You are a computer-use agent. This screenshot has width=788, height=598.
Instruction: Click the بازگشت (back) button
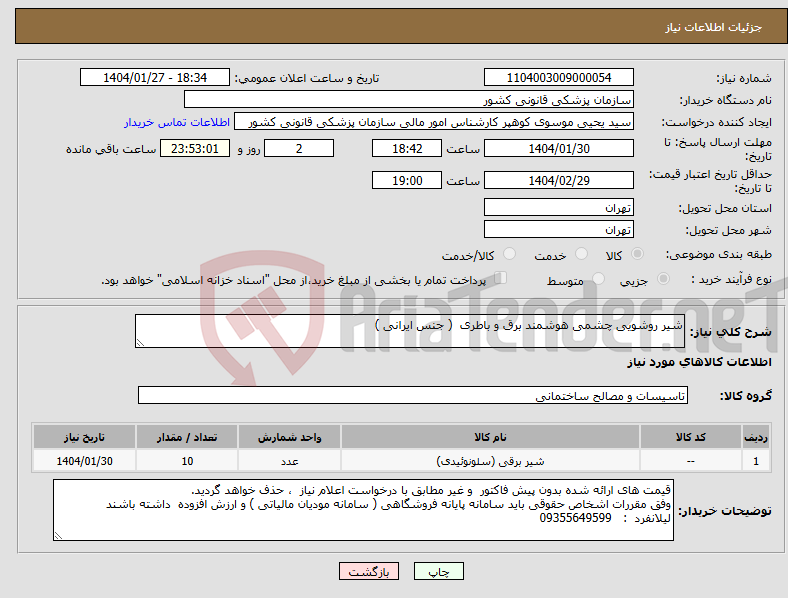point(369,571)
